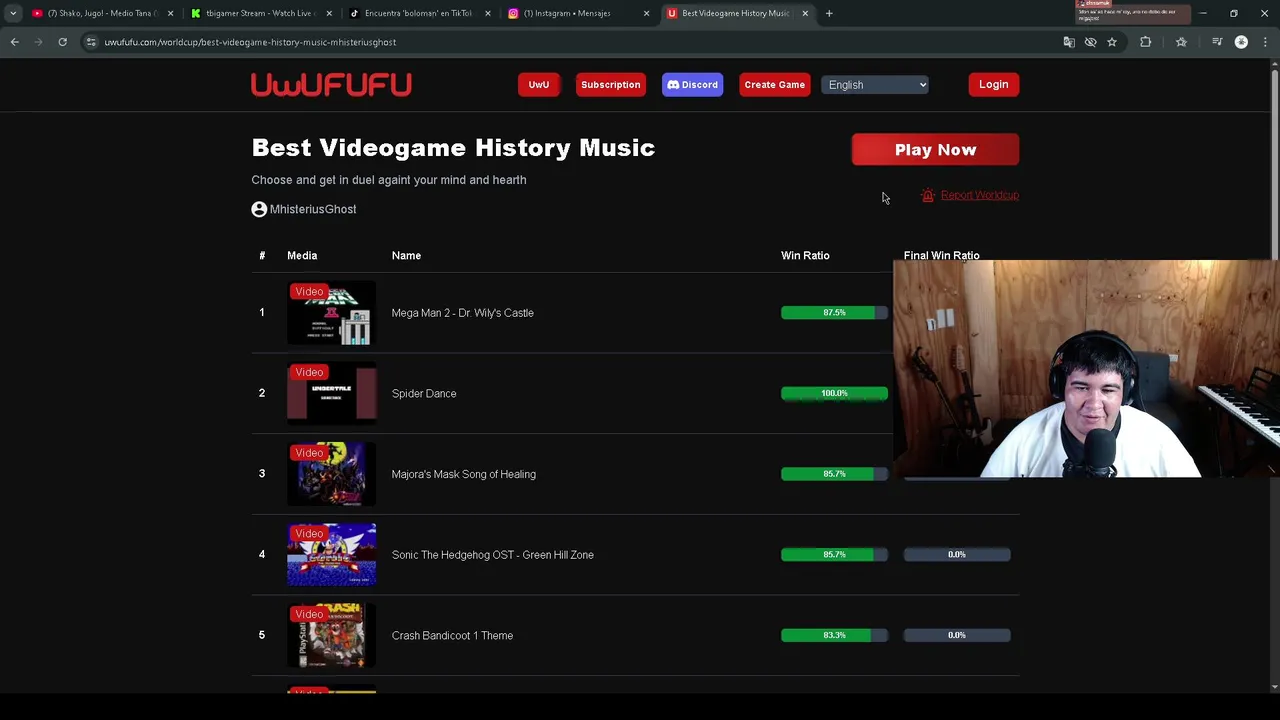This screenshot has width=1280, height=720.
Task: Click the author user avatar icon
Action: tap(259, 209)
